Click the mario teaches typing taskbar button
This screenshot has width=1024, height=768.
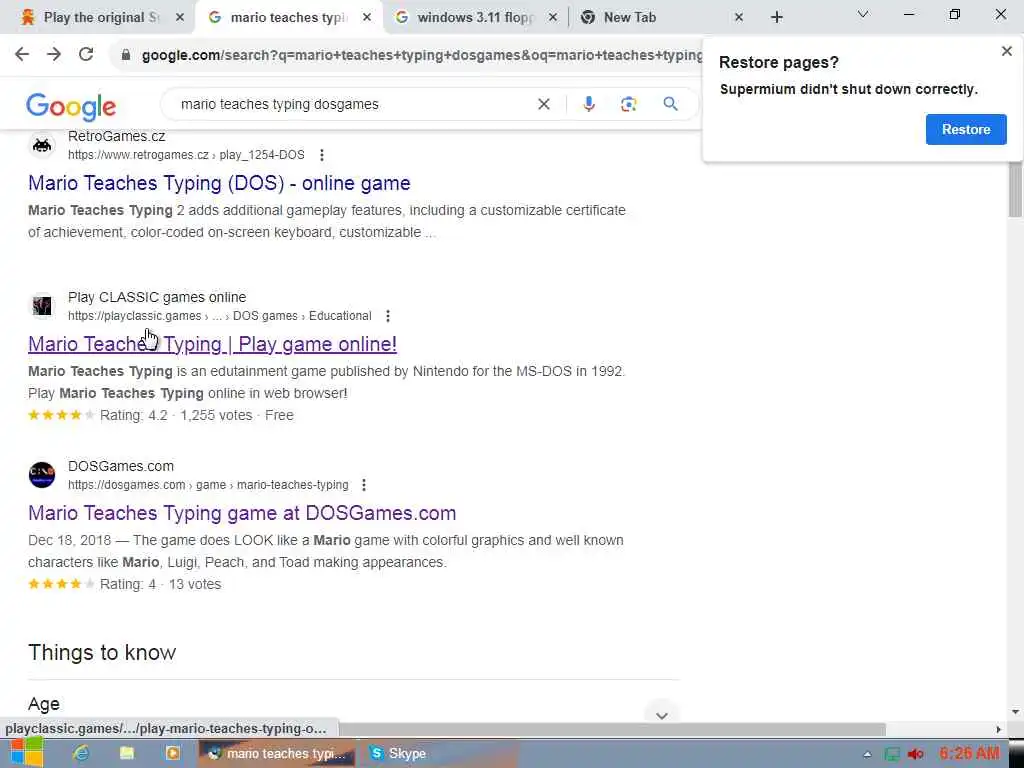[x=277, y=753]
